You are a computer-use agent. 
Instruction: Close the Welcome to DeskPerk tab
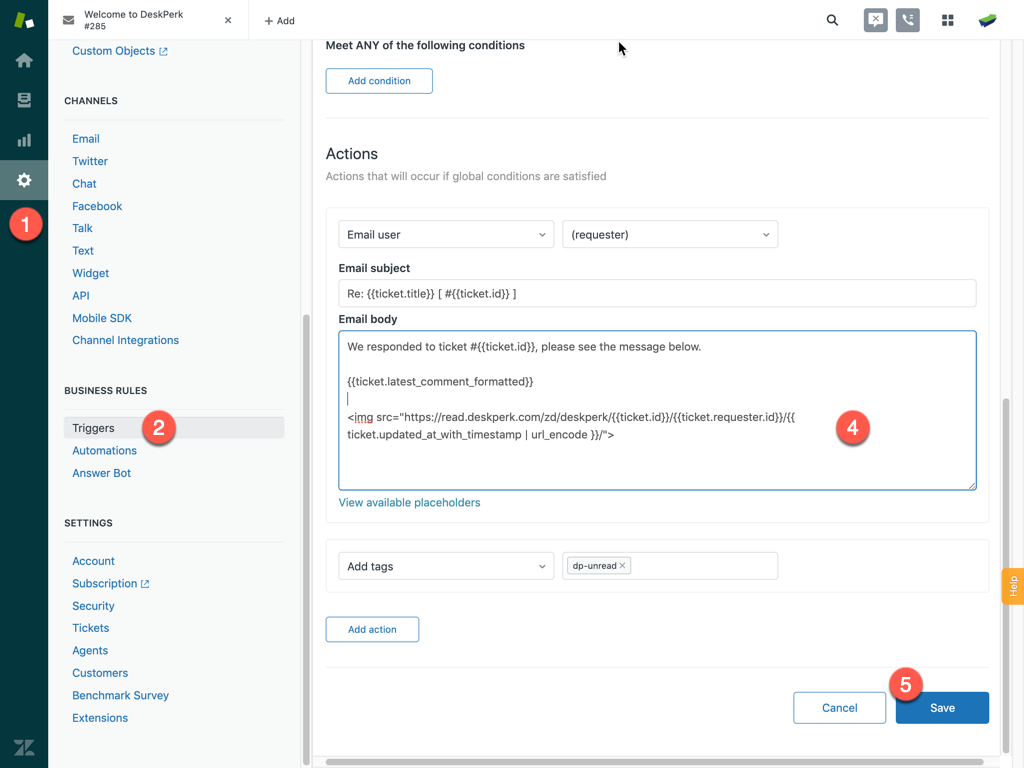point(228,20)
